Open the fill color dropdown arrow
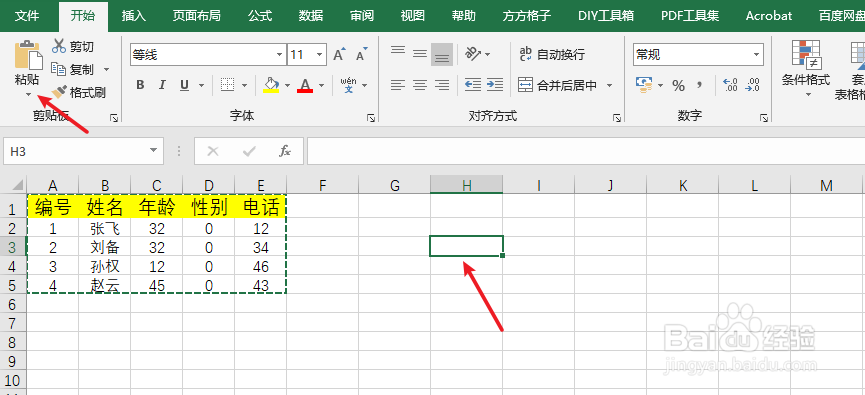865x395 pixels. click(287, 86)
